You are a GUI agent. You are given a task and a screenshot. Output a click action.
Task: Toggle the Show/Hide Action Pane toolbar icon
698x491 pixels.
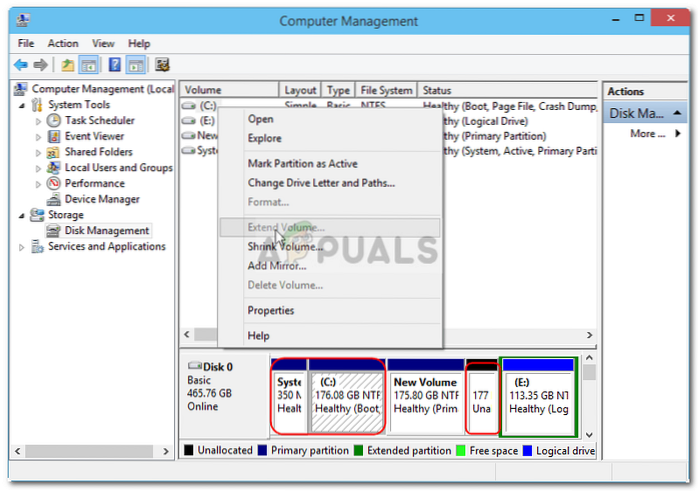135,65
